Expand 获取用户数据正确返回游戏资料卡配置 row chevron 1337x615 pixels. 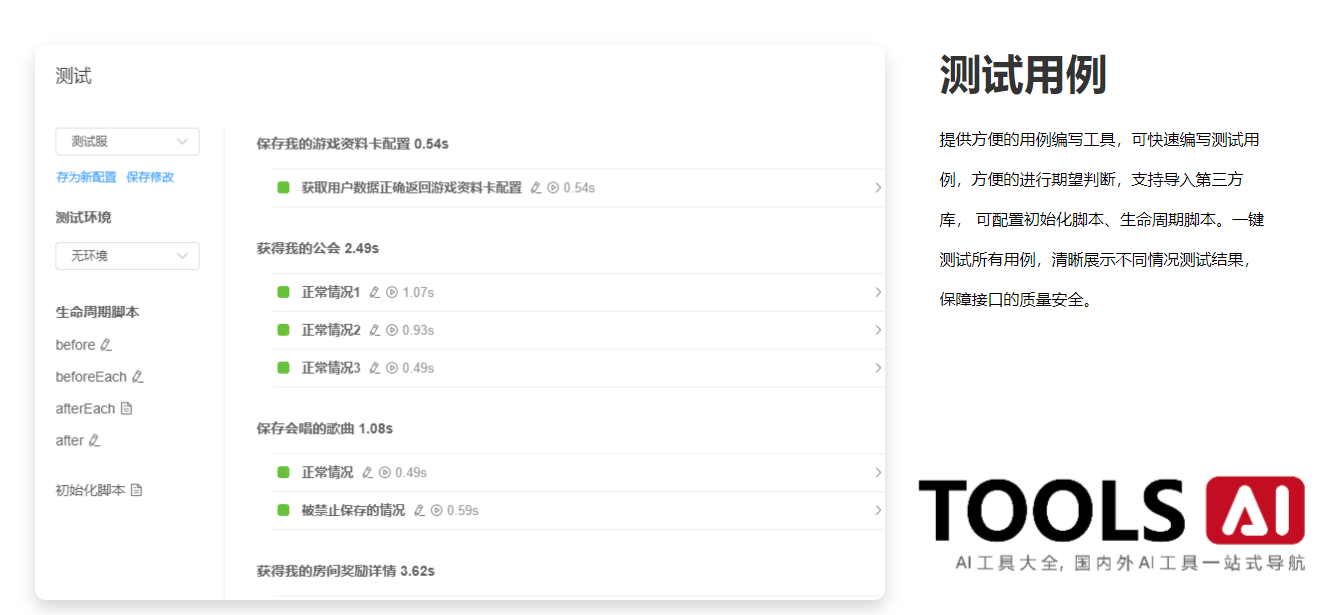click(877, 188)
